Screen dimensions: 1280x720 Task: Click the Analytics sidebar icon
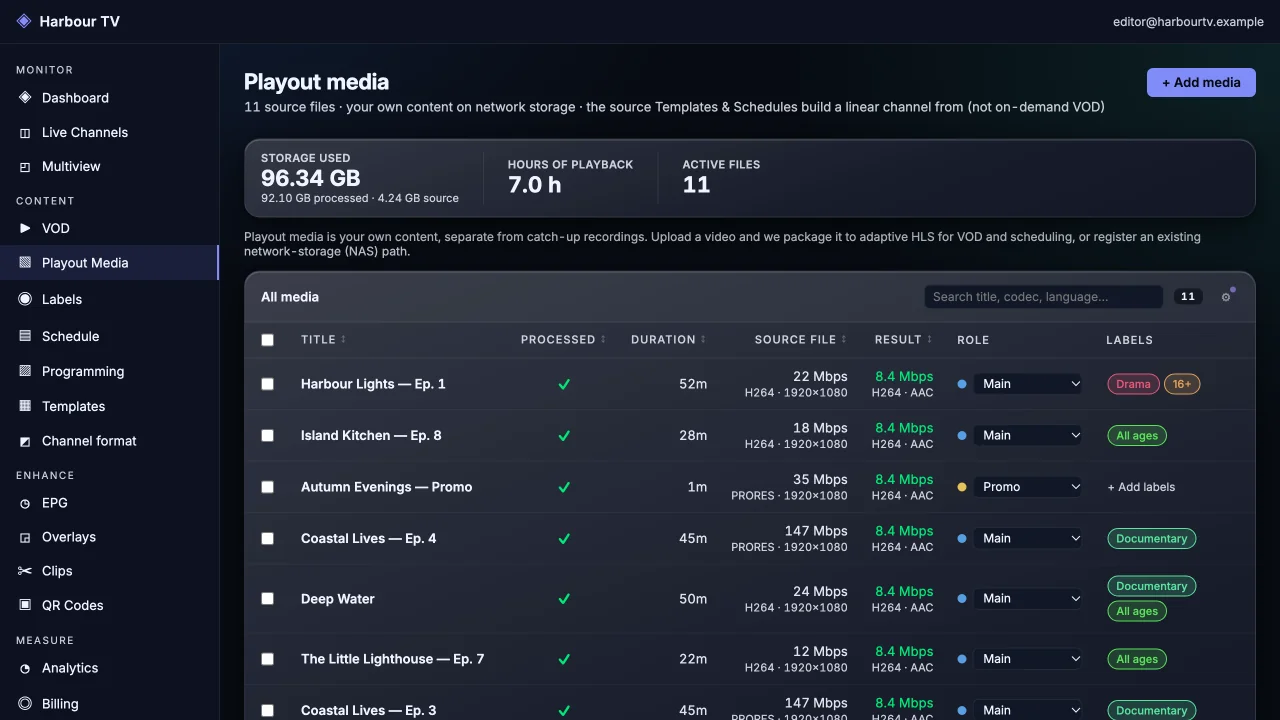[x=25, y=668]
